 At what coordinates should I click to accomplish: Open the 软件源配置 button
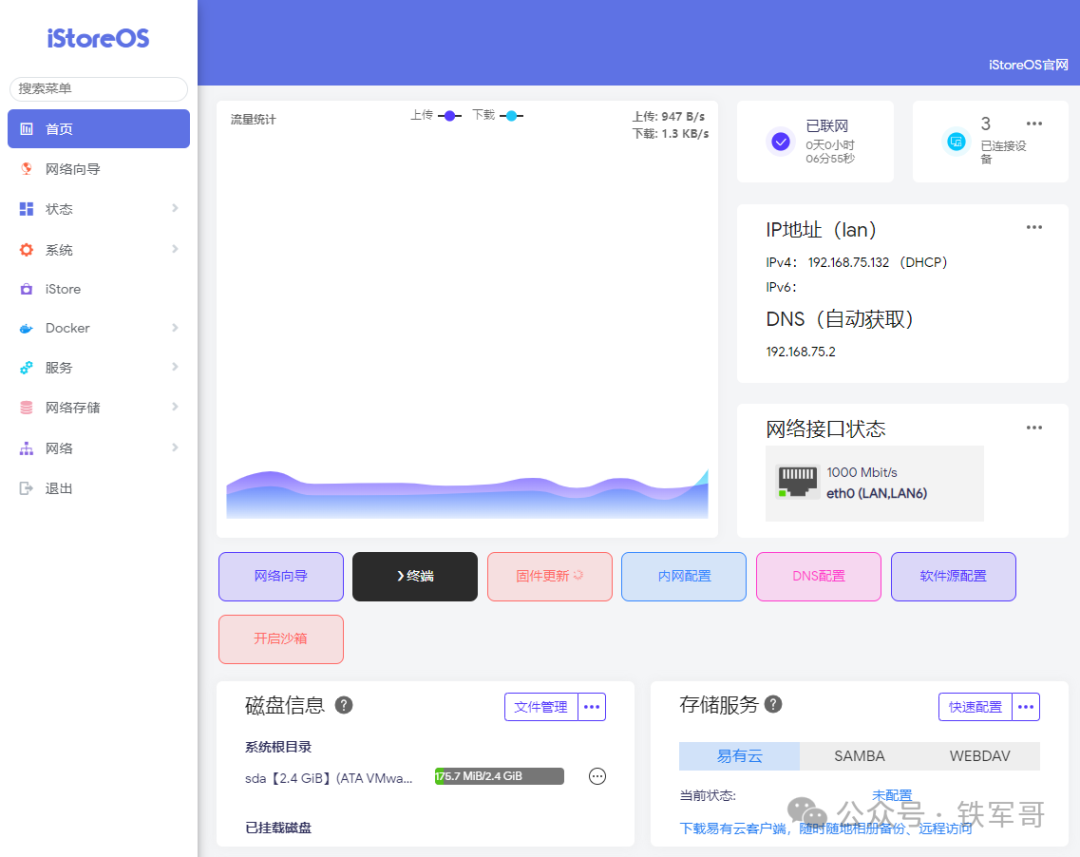click(953, 577)
